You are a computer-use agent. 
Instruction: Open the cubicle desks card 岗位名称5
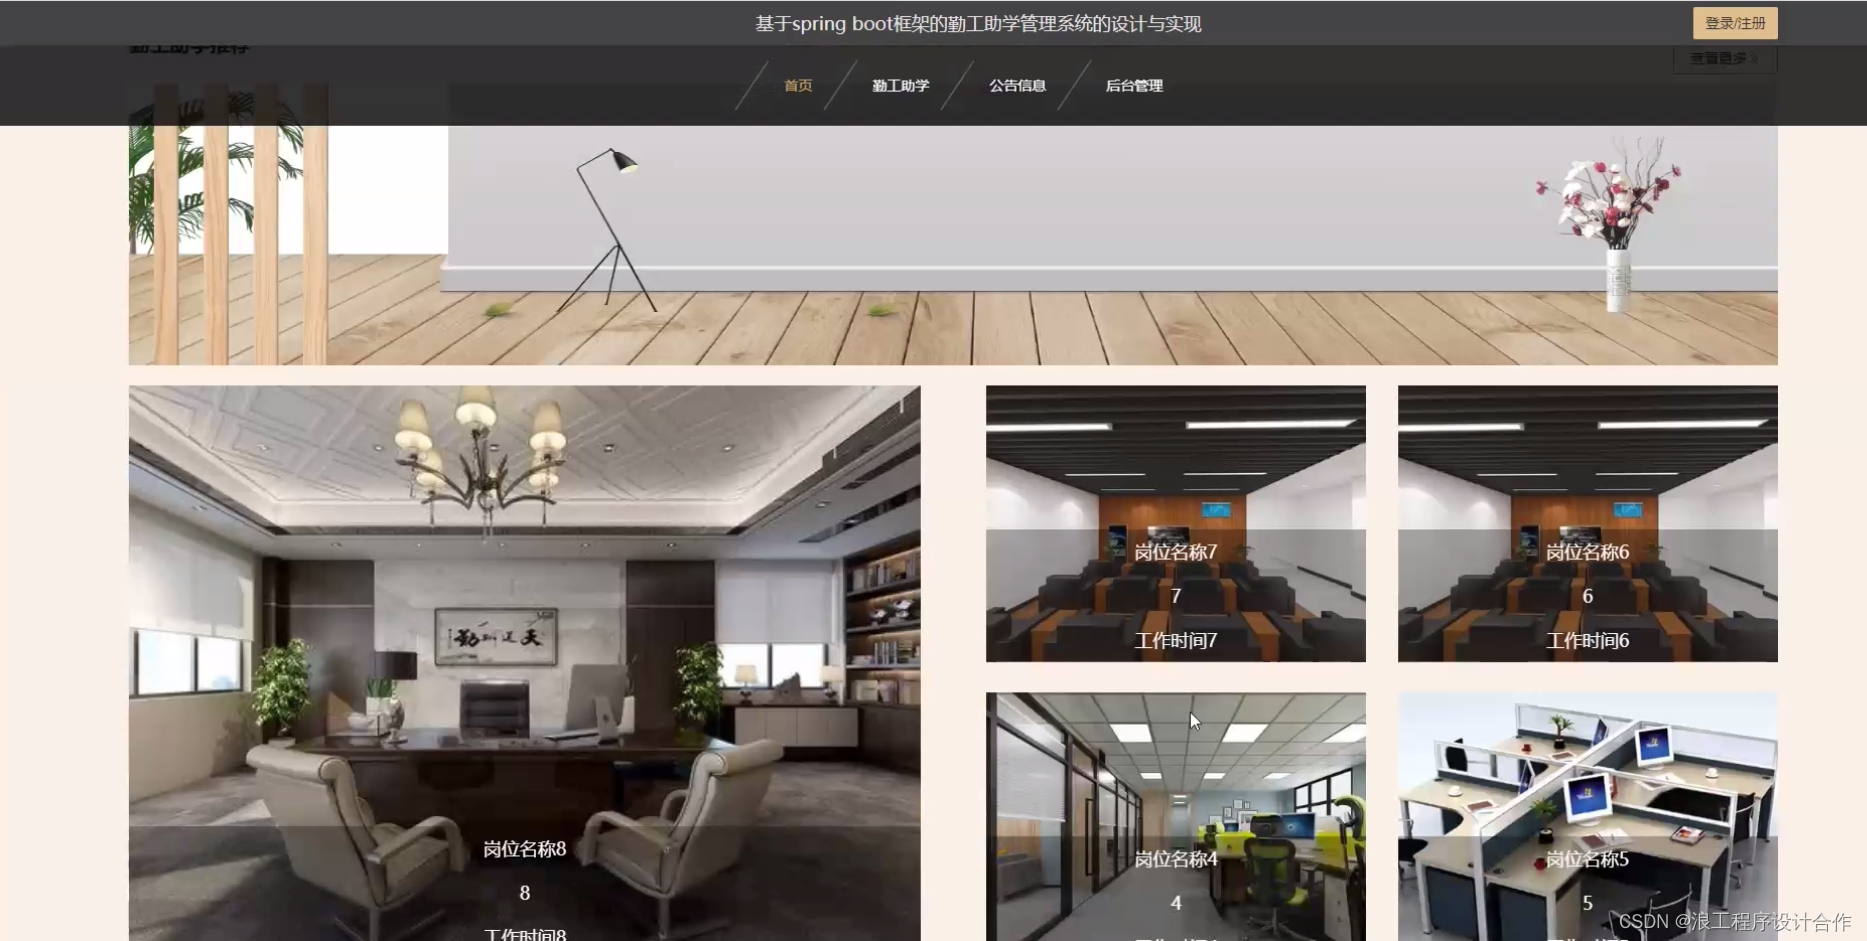click(1587, 816)
